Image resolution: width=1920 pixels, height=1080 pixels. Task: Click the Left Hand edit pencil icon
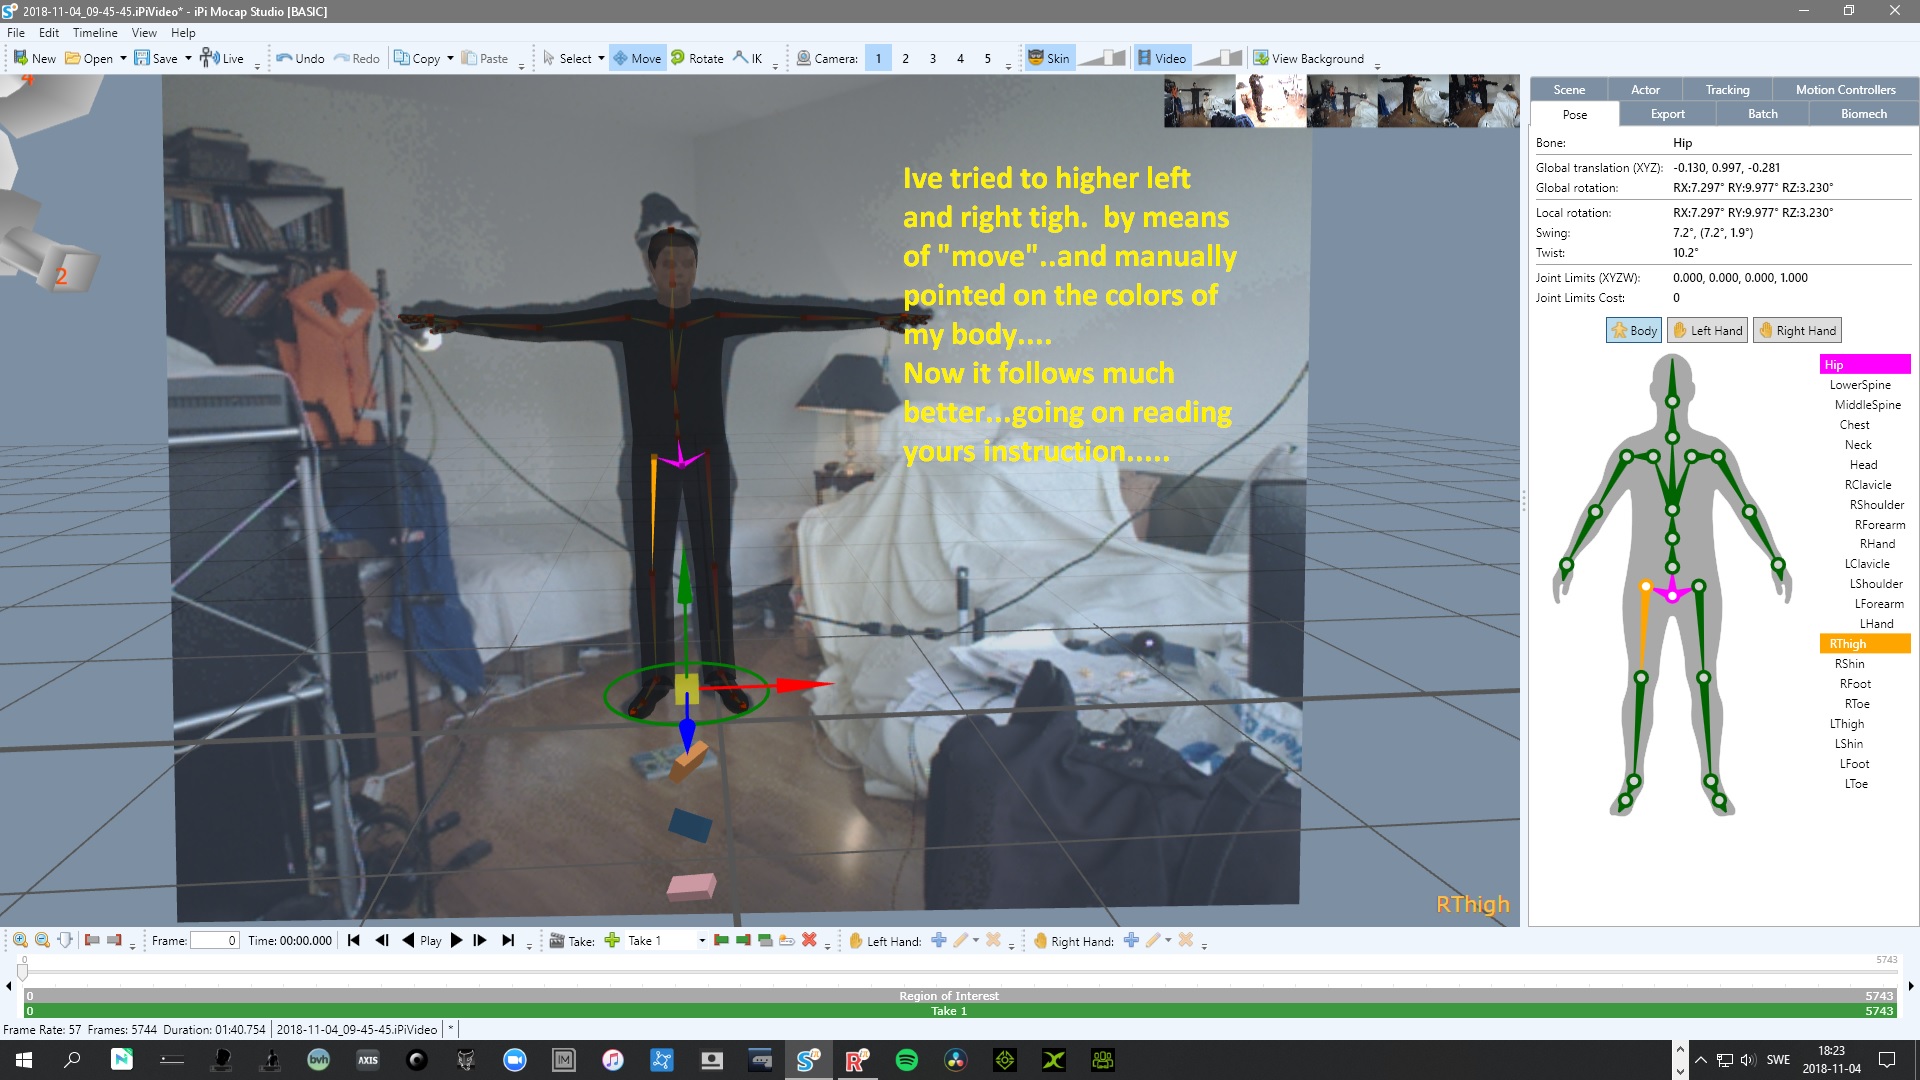coord(960,940)
